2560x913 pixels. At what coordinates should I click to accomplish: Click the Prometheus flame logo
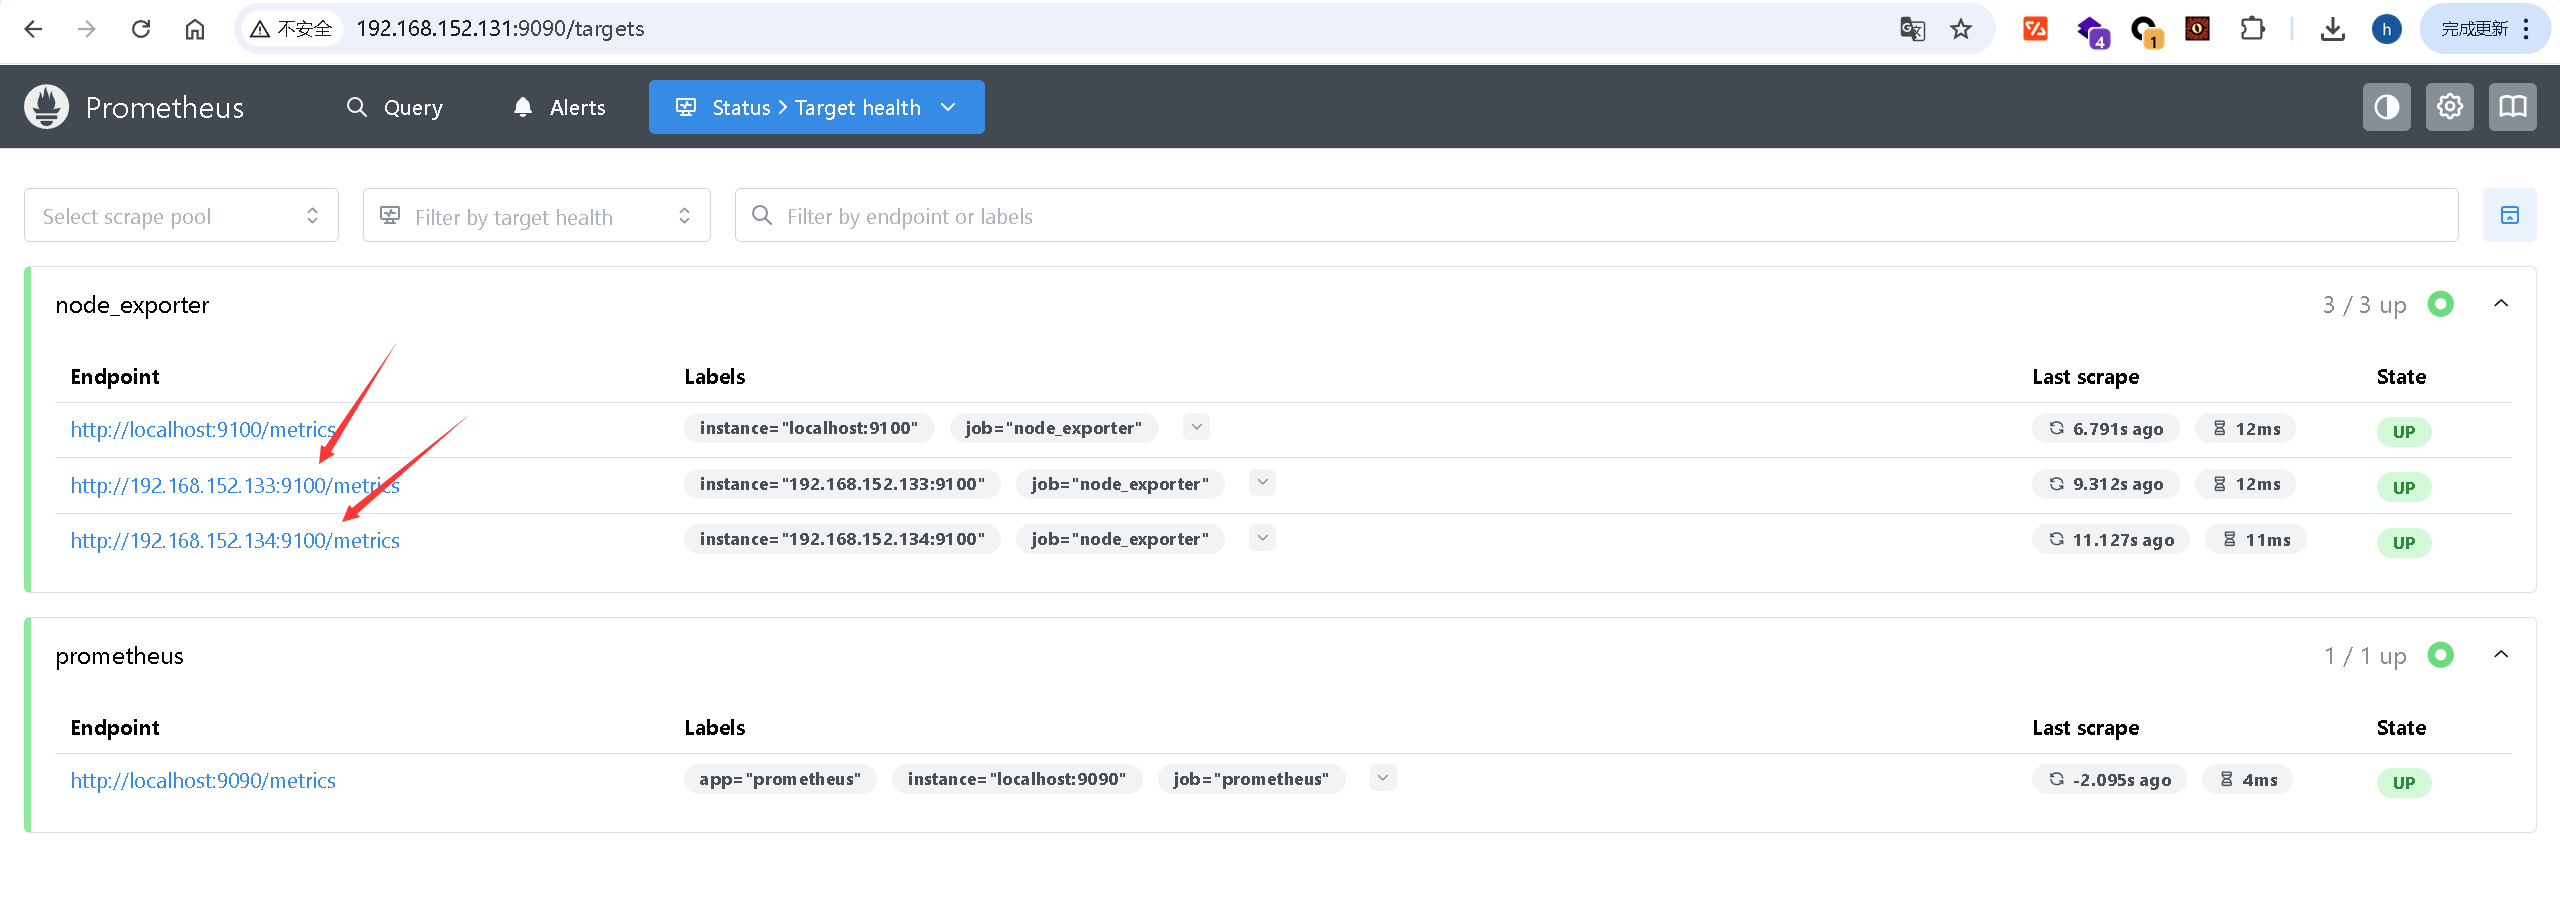click(46, 107)
